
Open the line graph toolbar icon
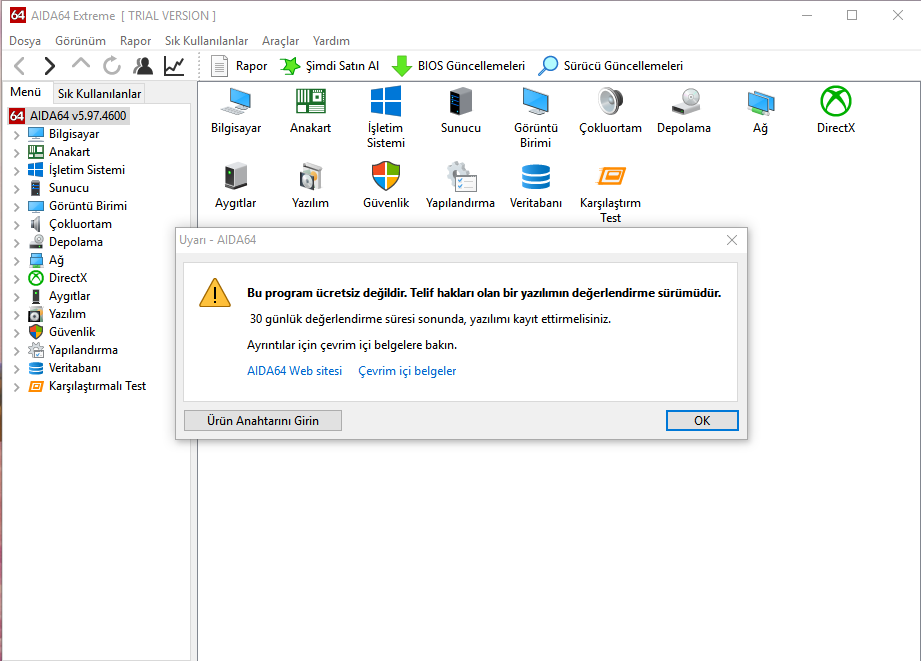tap(174, 66)
